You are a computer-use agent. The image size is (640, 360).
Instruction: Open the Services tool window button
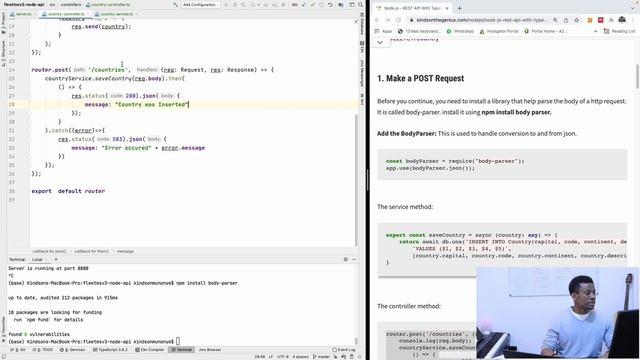[x=73, y=350]
